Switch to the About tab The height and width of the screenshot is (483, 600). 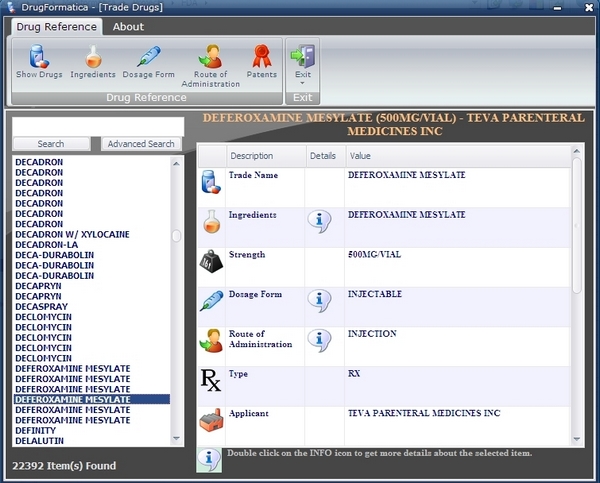(128, 27)
